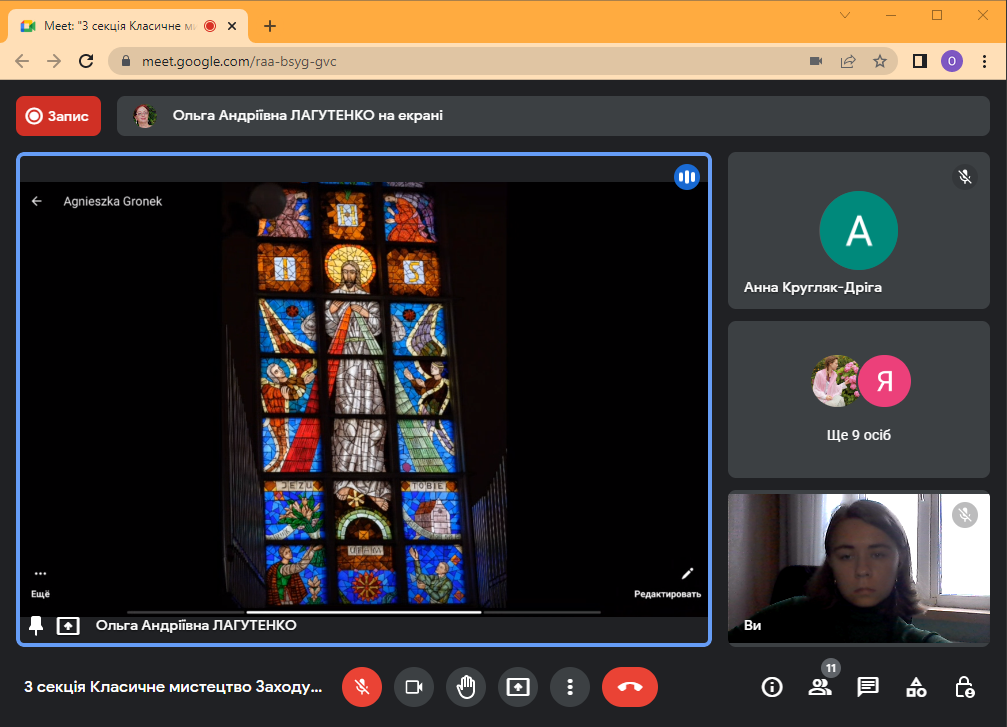This screenshot has height=727, width=1007.
Task: Click the Ольга Андріївна ЛАГУТЕНКО на екрані banner
Action: click(553, 116)
